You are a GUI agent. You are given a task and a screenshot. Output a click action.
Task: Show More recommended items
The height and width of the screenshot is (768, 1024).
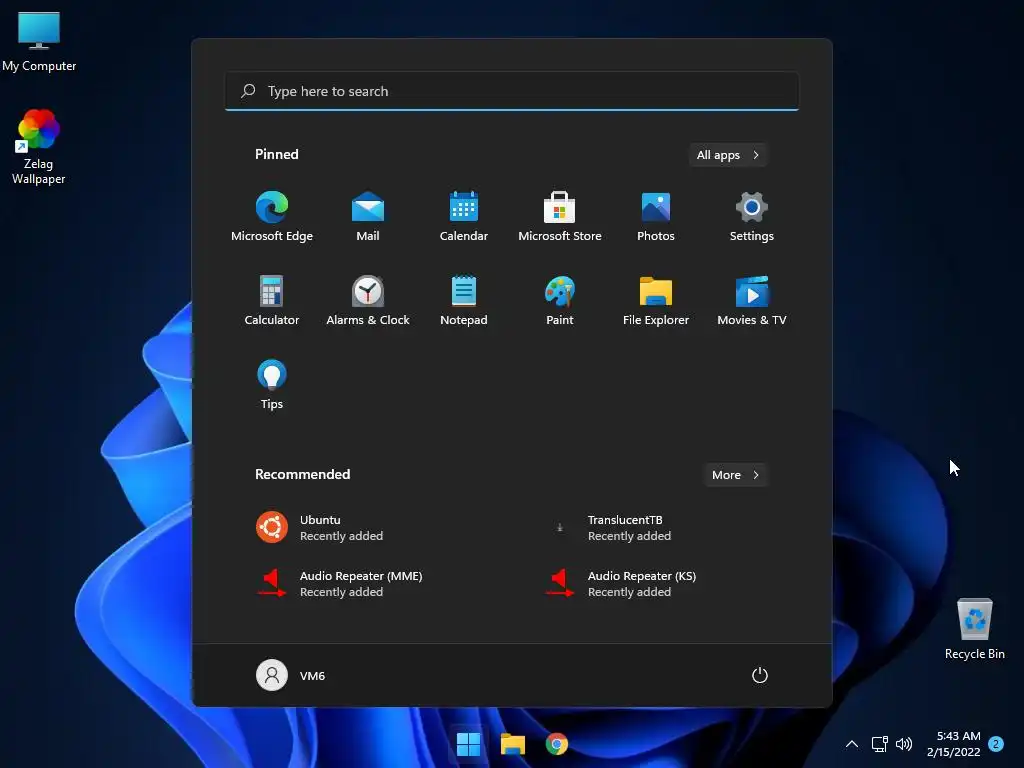[735, 475]
